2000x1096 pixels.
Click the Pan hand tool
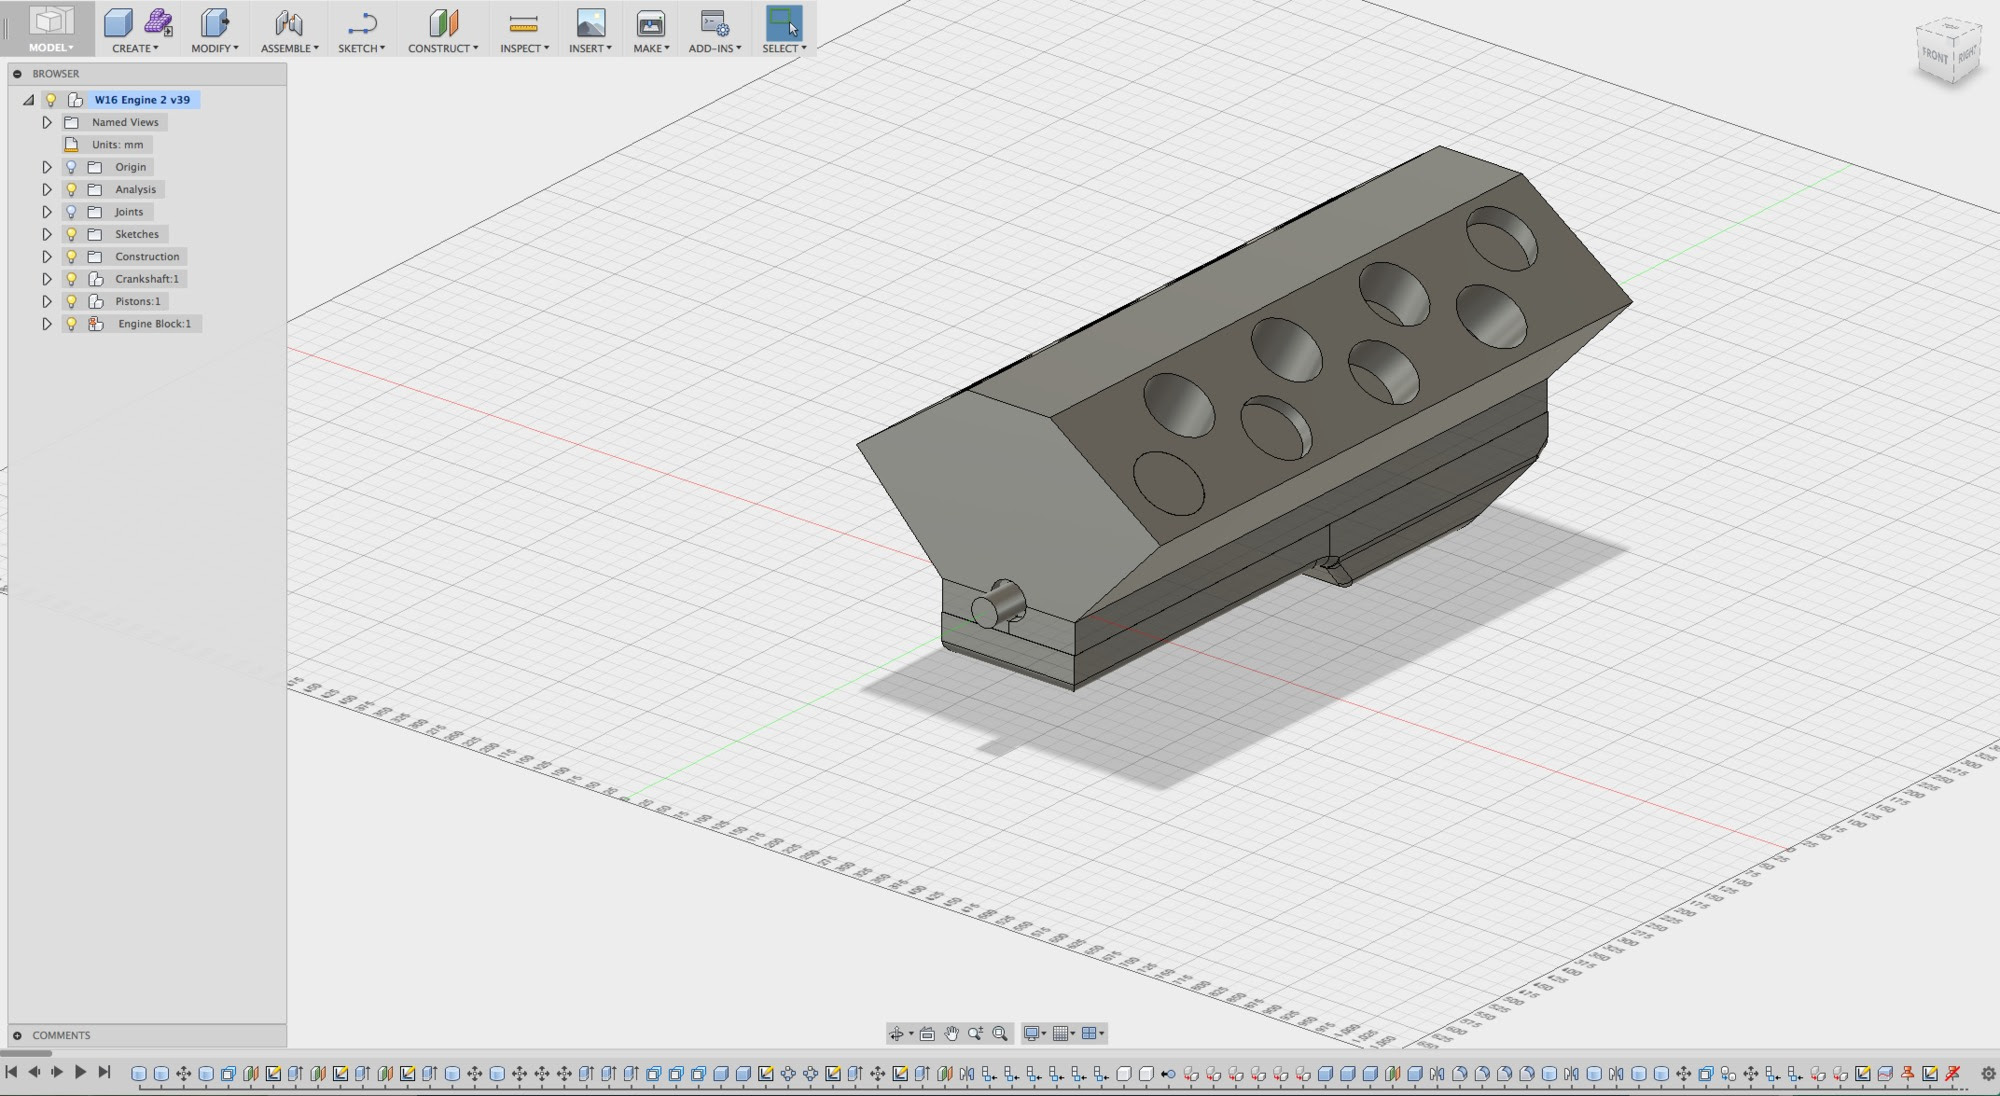[951, 1034]
